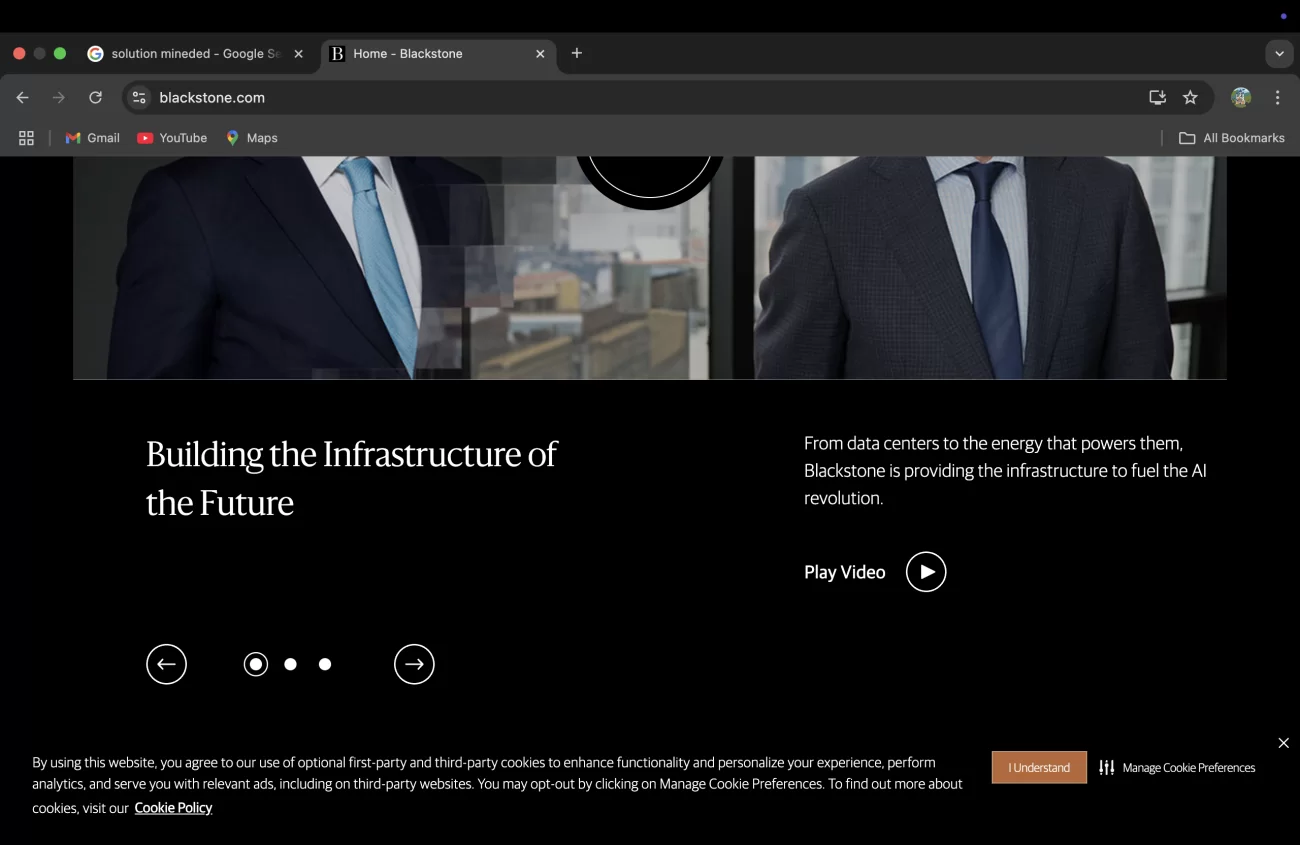
Task: Open the apps grid in bookmarks bar
Action: [x=26, y=138]
